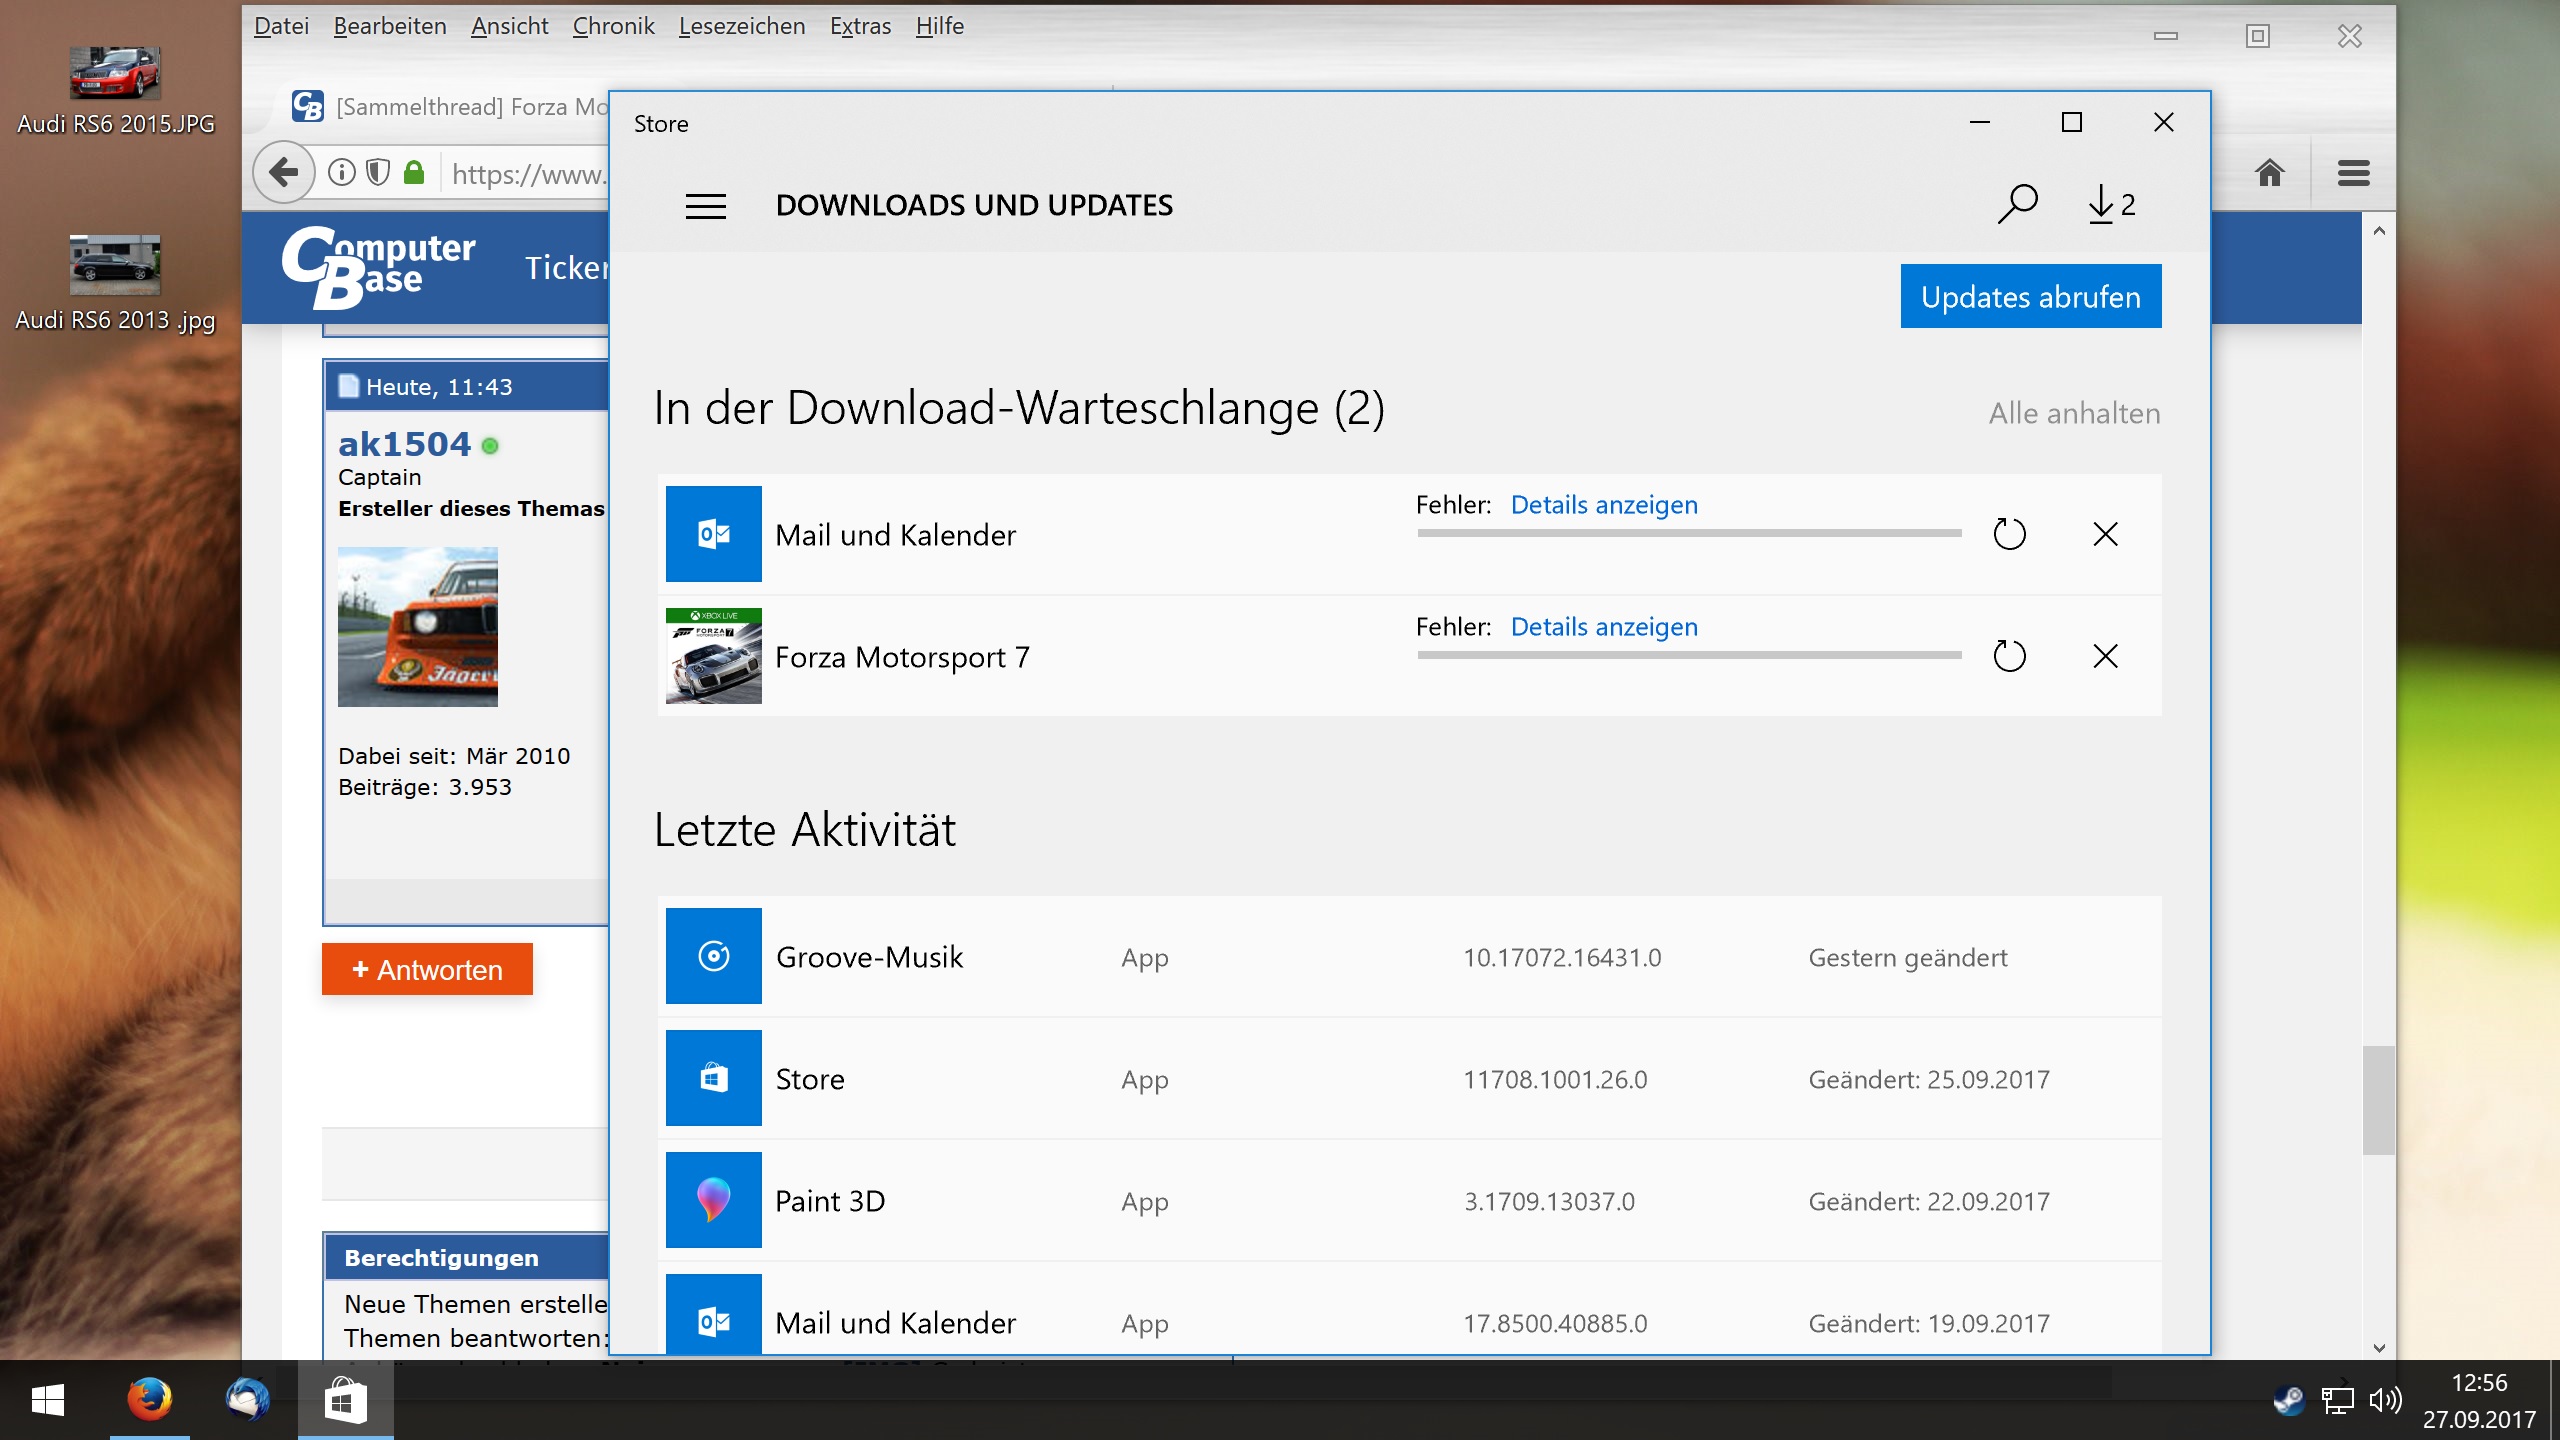
Task: Show error details for Mail und Kalender
Action: point(1603,505)
